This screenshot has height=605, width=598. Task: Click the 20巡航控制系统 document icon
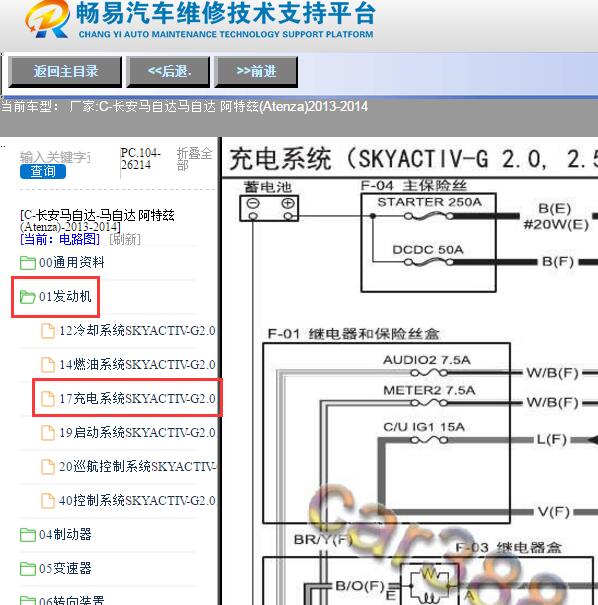(x=48, y=466)
